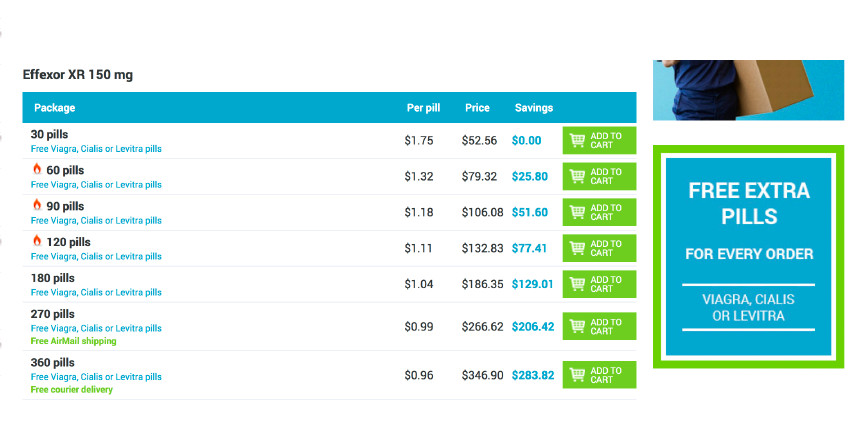This screenshot has height=432, width=861.
Task: Click the $186.35 price
Action: (483, 284)
